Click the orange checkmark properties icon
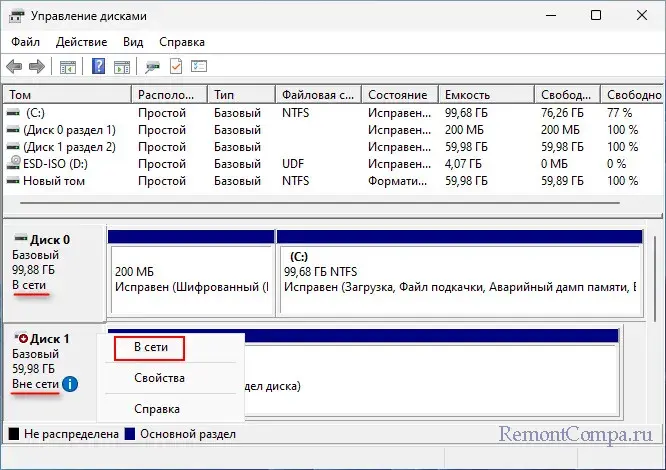 [175, 67]
